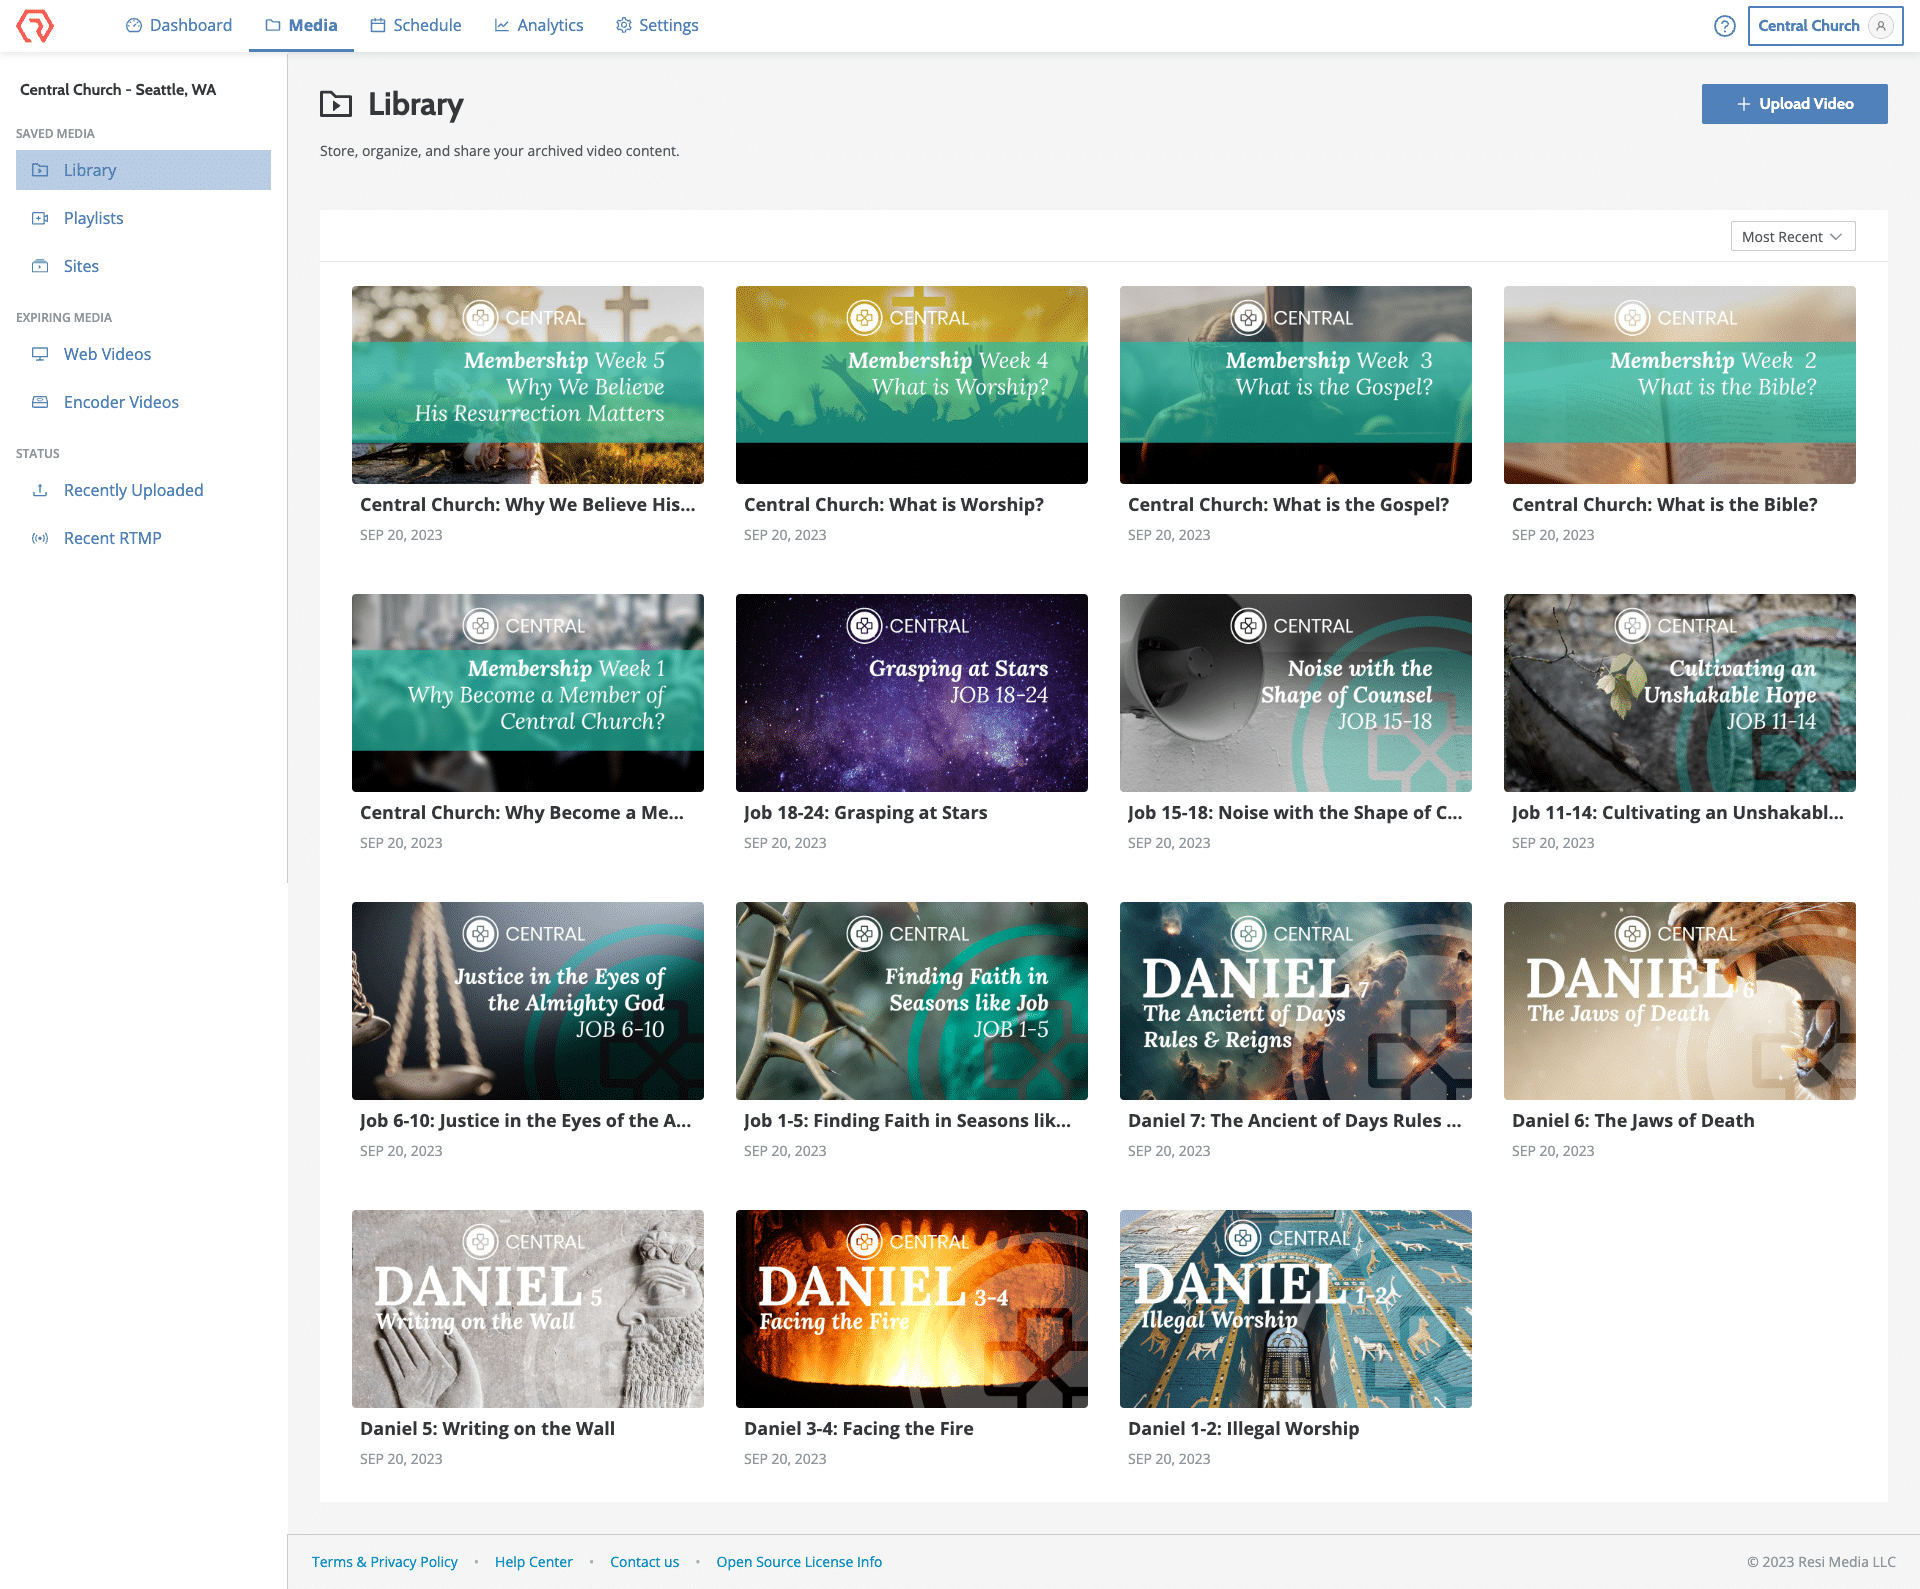This screenshot has width=1920, height=1589.
Task: Select the Playlists icon in sidebar
Action: (40, 217)
